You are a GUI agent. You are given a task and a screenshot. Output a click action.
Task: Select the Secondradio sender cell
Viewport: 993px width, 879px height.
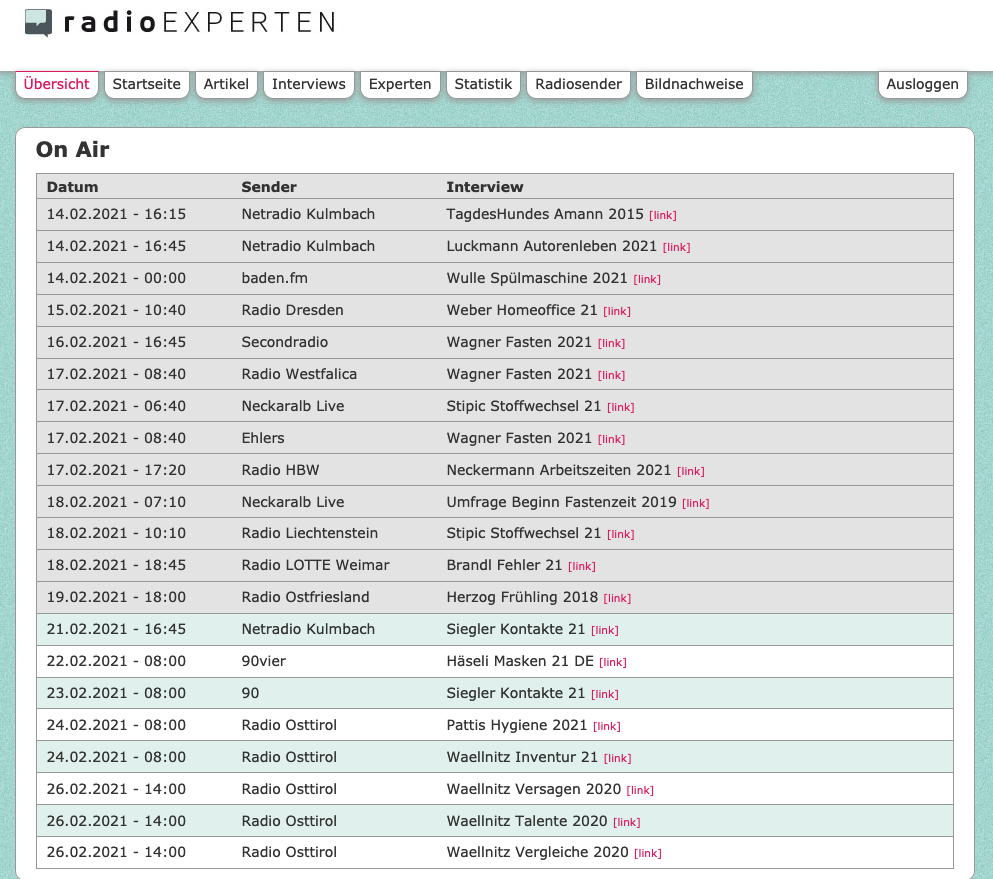284,342
